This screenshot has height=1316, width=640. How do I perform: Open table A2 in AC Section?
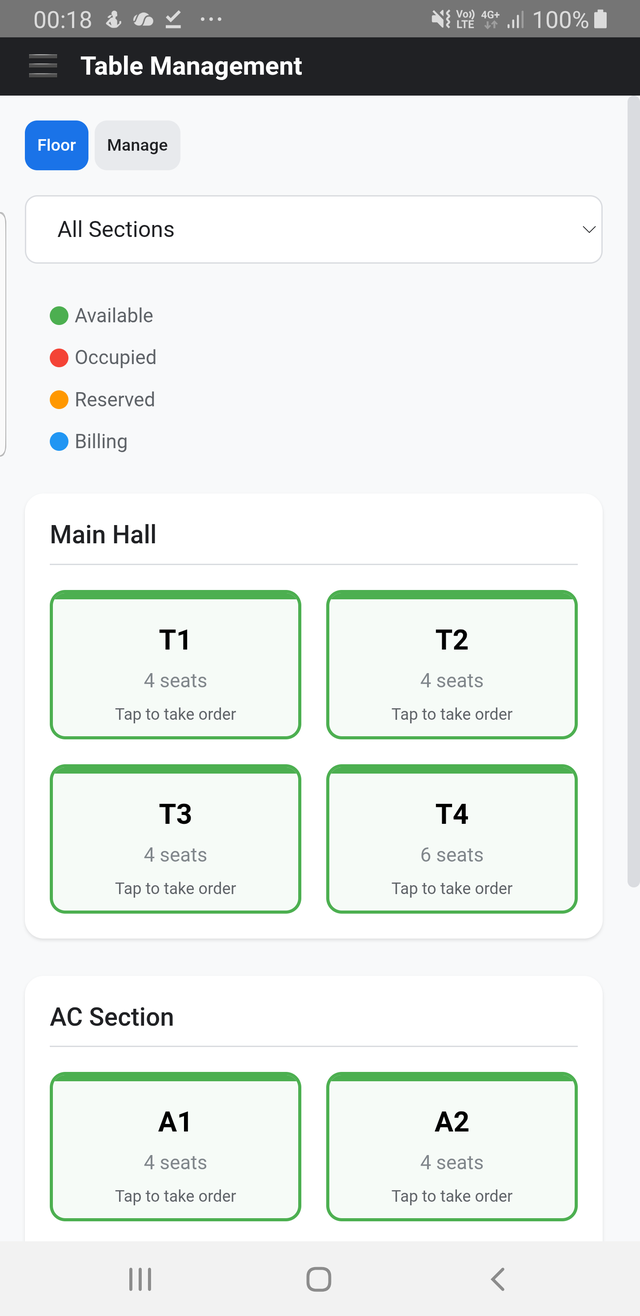[452, 1147]
